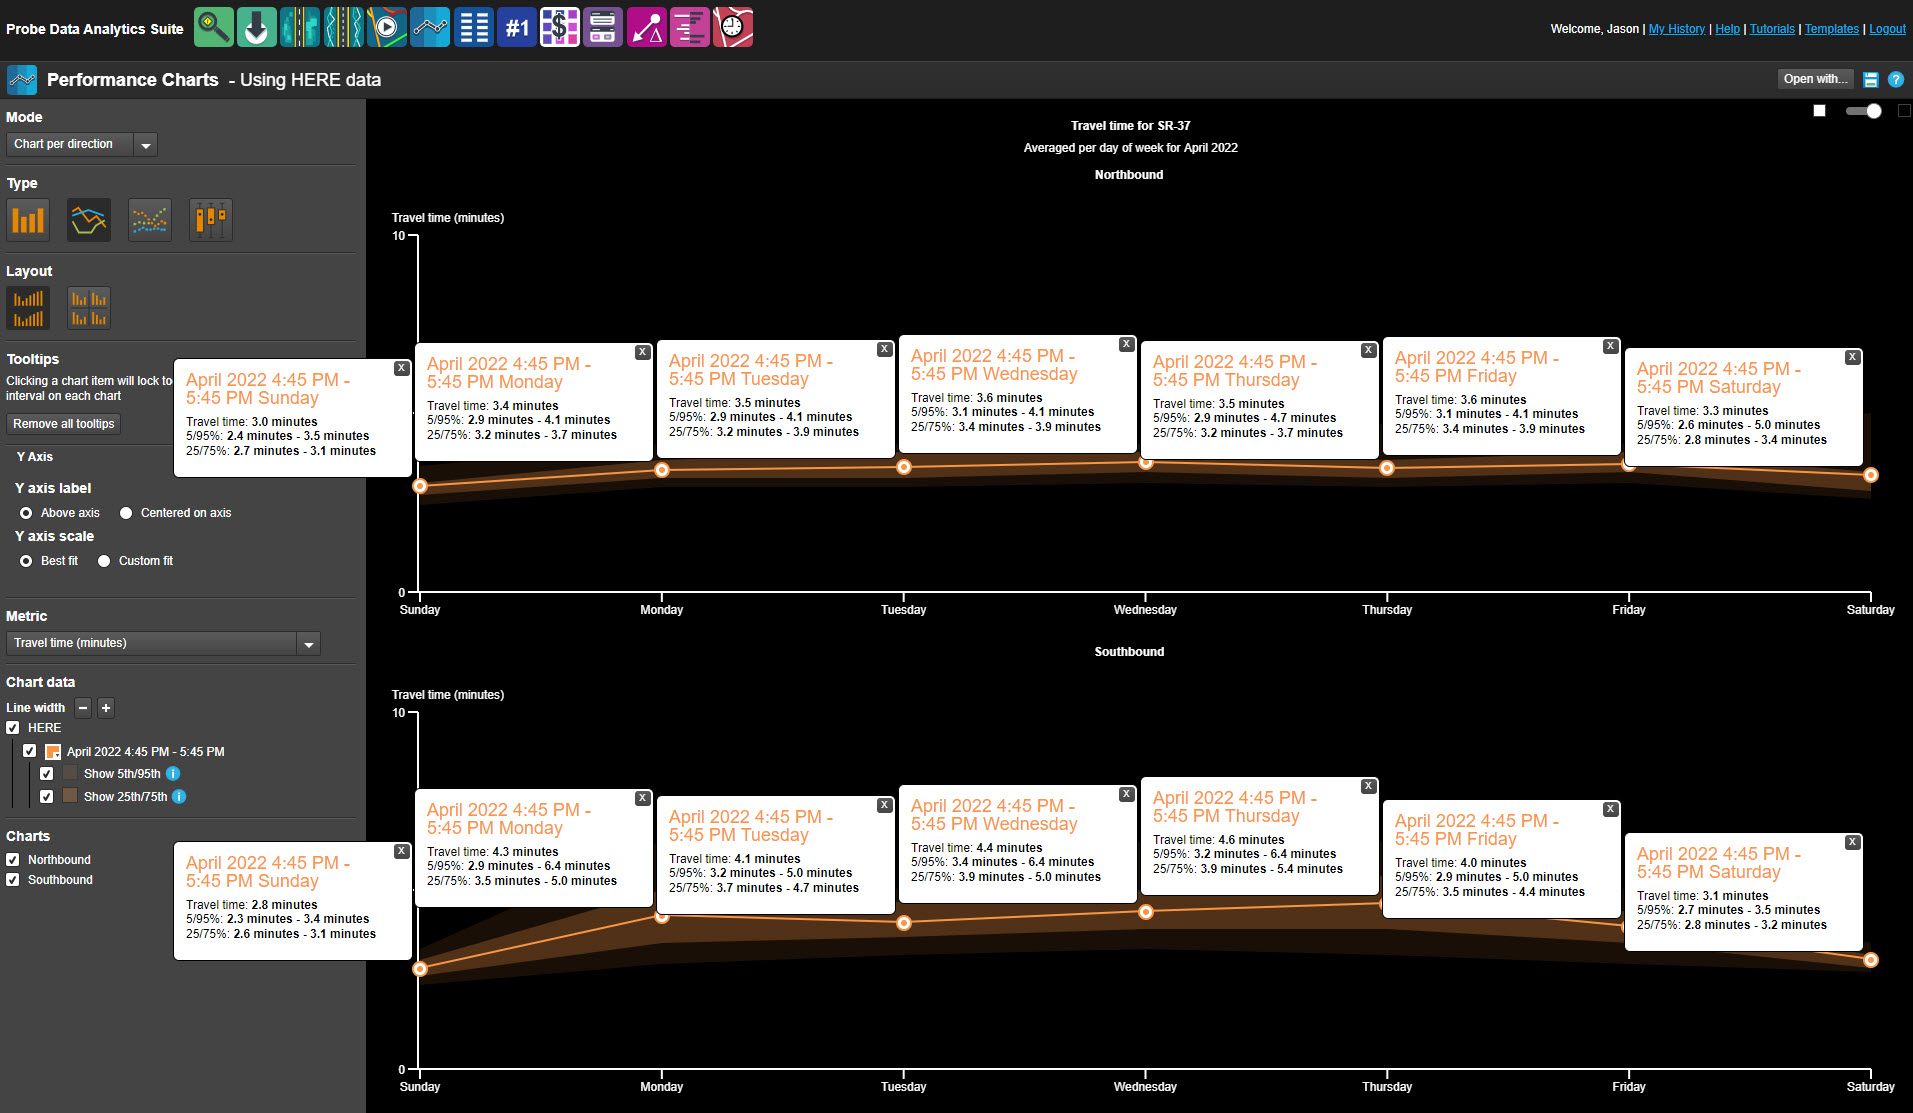Open the Open with... menu

click(1815, 79)
